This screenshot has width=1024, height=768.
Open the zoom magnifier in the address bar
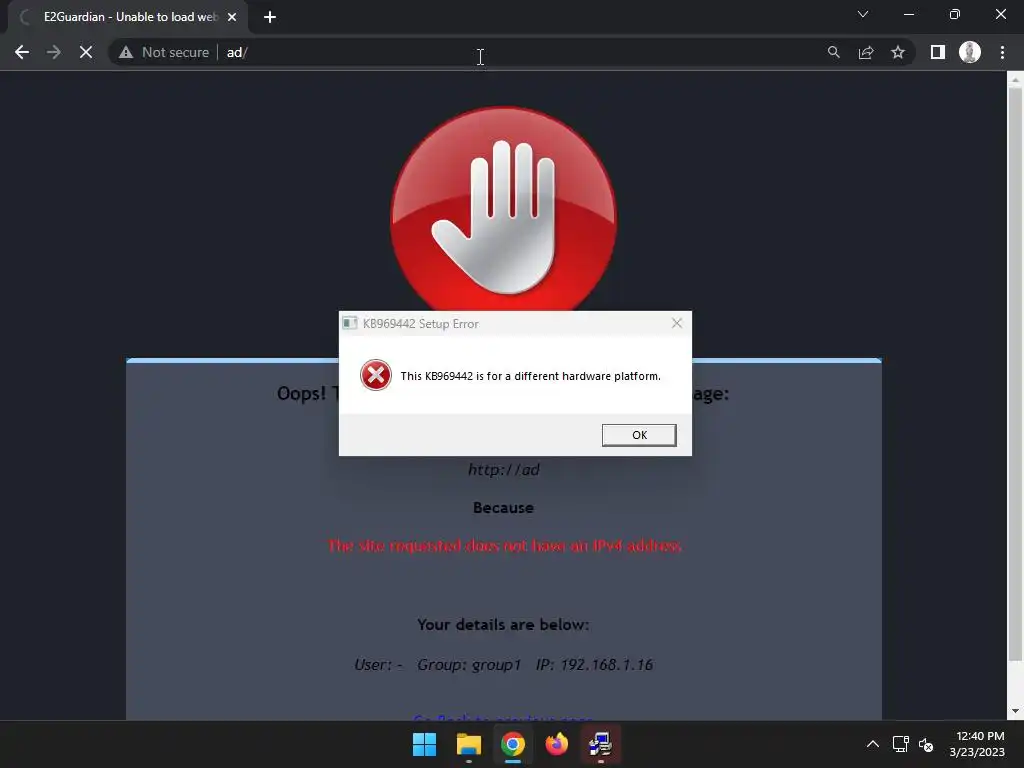[833, 52]
